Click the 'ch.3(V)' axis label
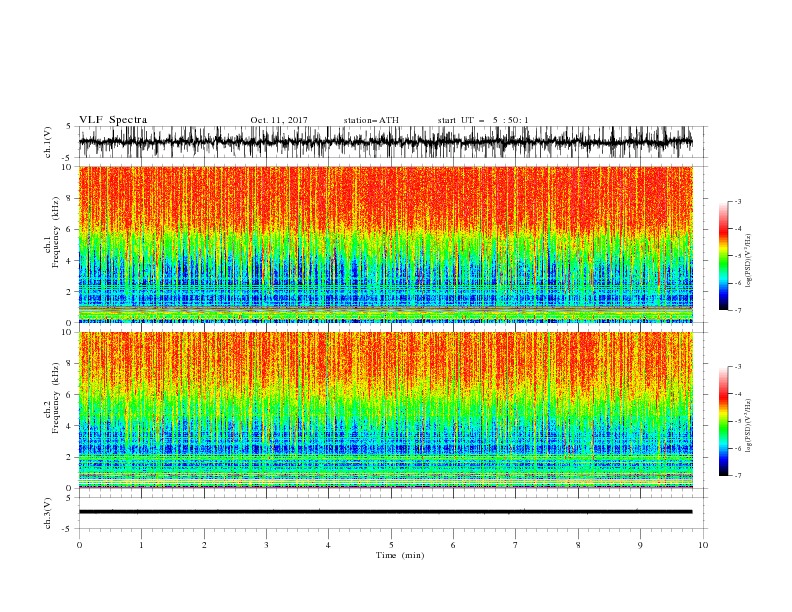 coord(48,513)
